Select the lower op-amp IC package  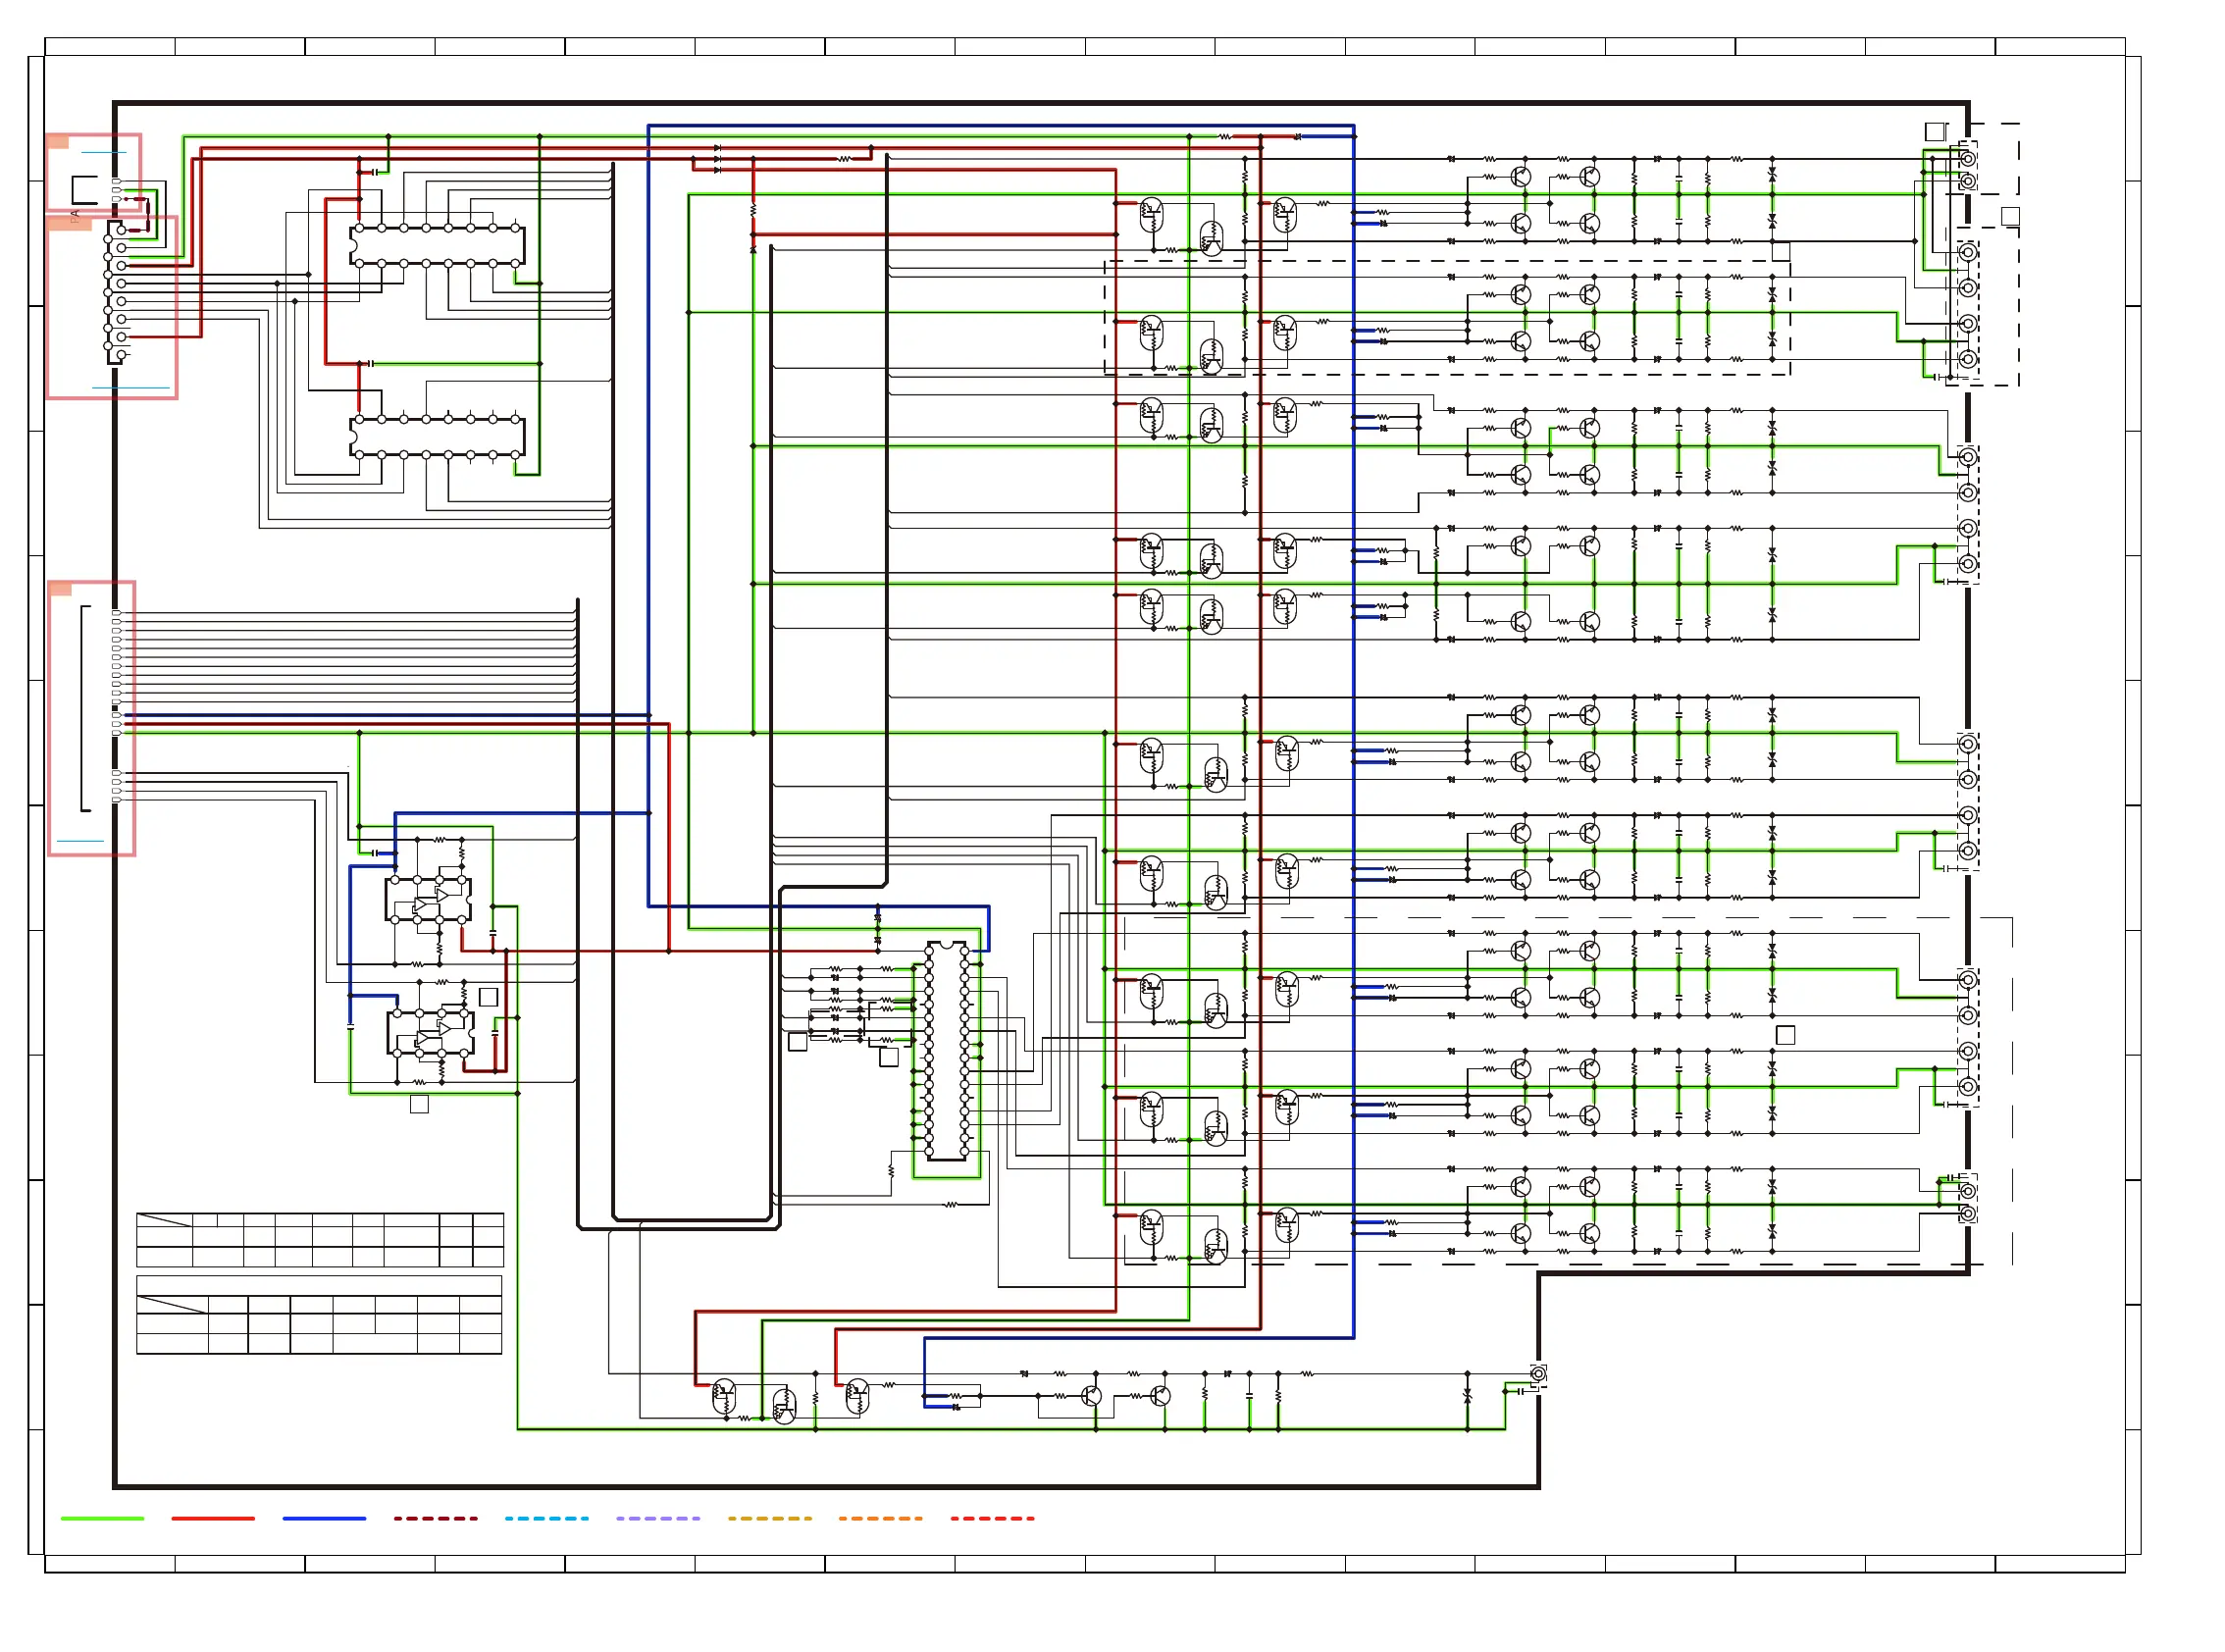(x=430, y=1032)
